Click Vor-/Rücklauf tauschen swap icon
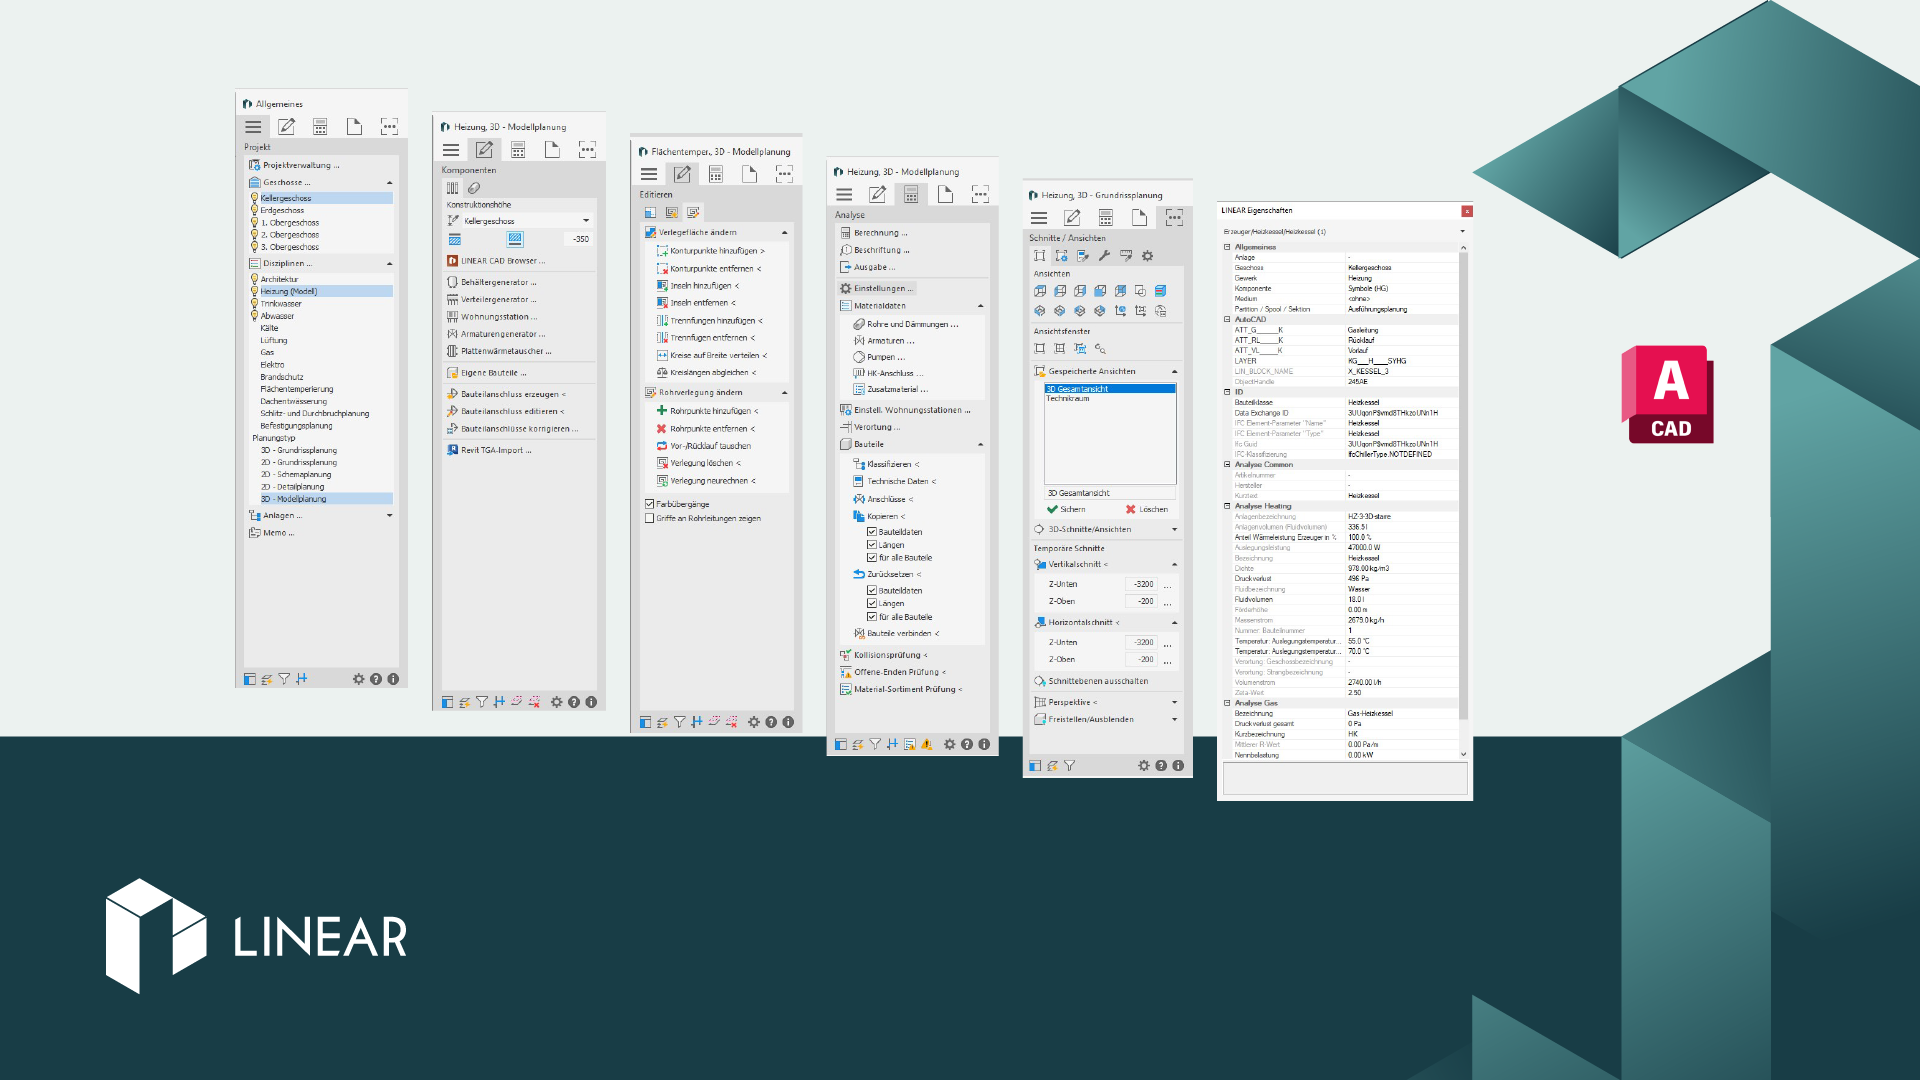This screenshot has height=1080, width=1920. tap(661, 446)
